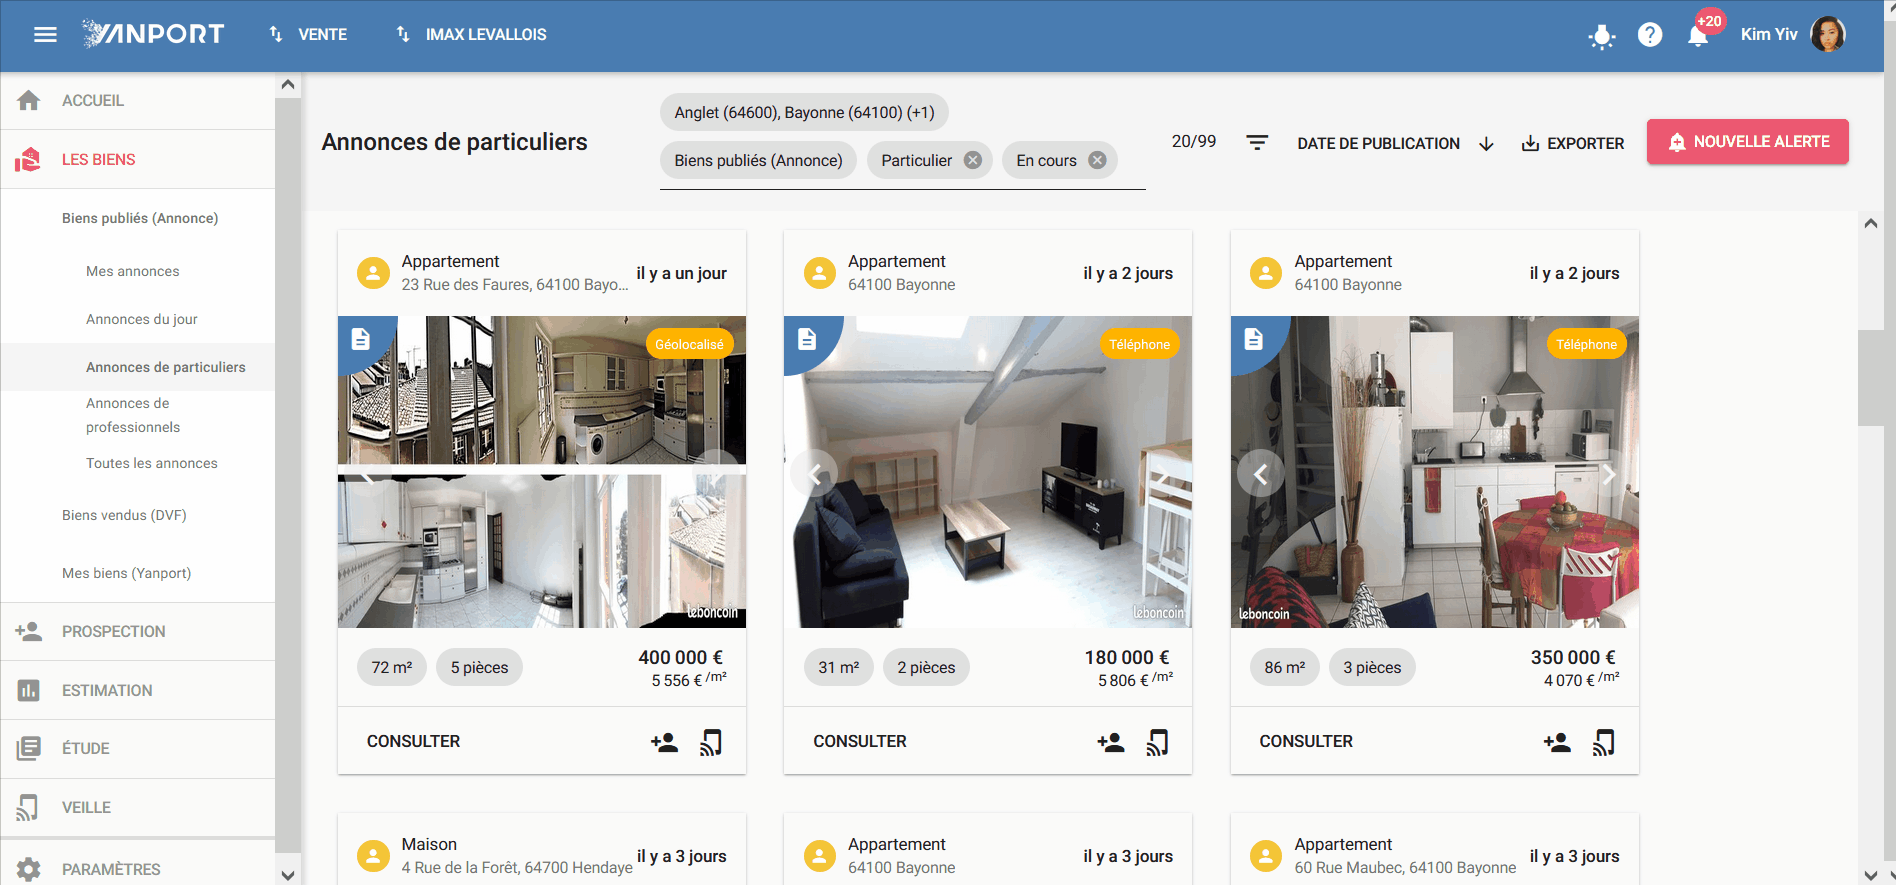Click the VEILLE monitoring icon
Viewport: 1896px width, 885px height.
(29, 808)
